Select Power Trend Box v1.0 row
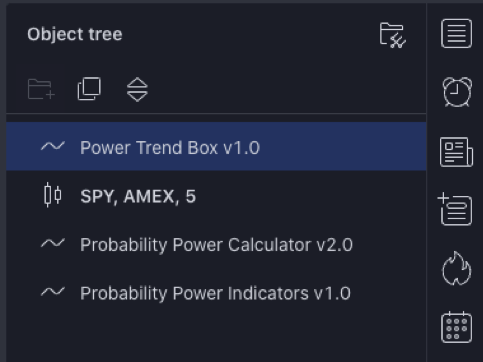This screenshot has width=483, height=362. pos(216,147)
